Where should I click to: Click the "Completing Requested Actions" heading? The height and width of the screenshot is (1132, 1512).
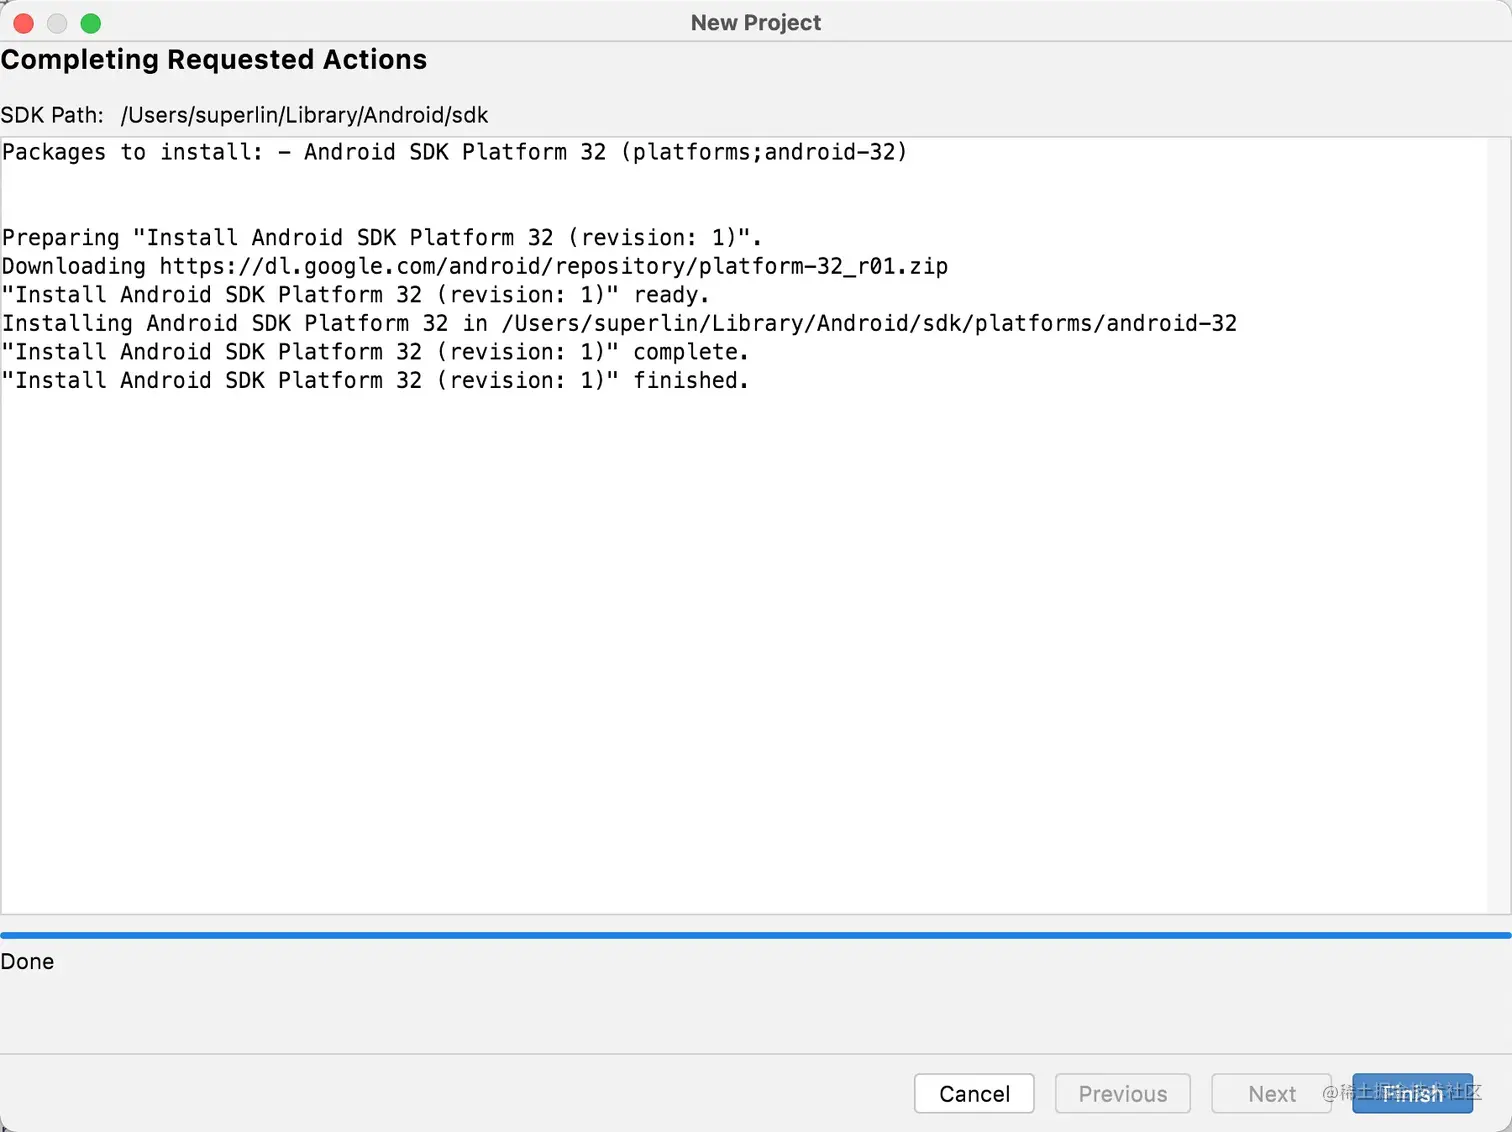(x=214, y=60)
